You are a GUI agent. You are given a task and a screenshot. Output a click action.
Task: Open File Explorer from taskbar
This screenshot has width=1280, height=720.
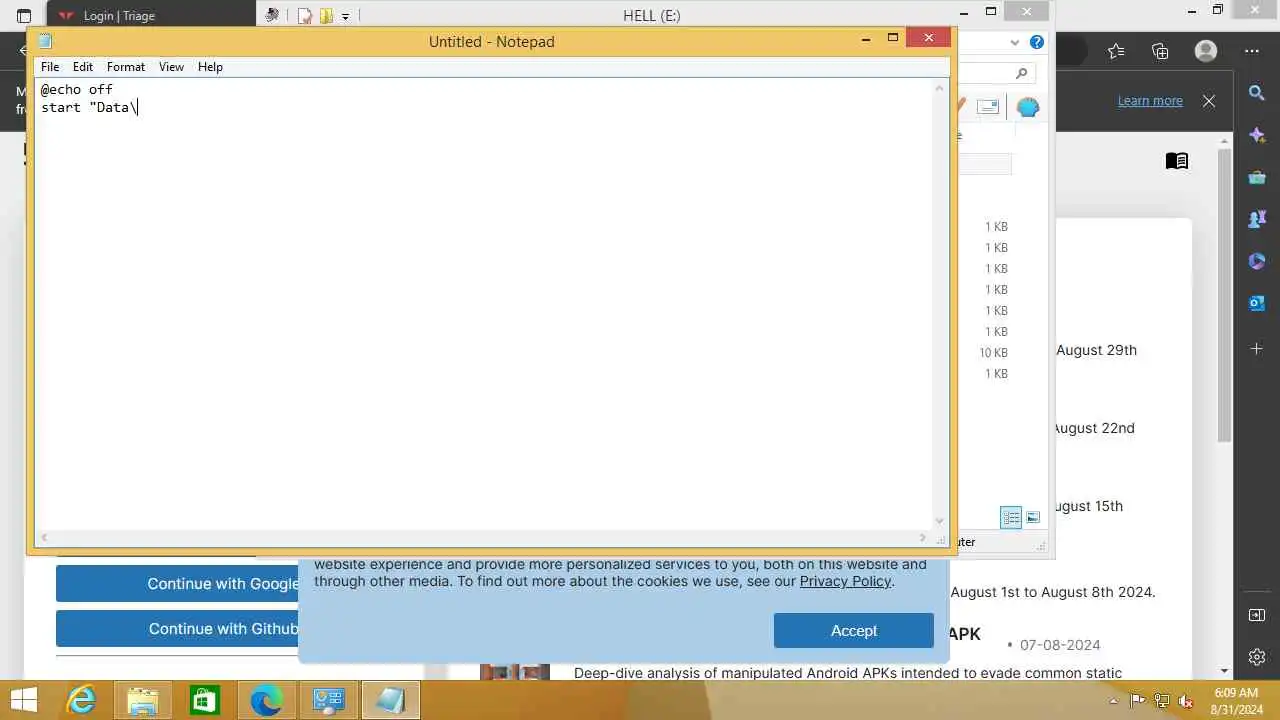[x=143, y=701]
